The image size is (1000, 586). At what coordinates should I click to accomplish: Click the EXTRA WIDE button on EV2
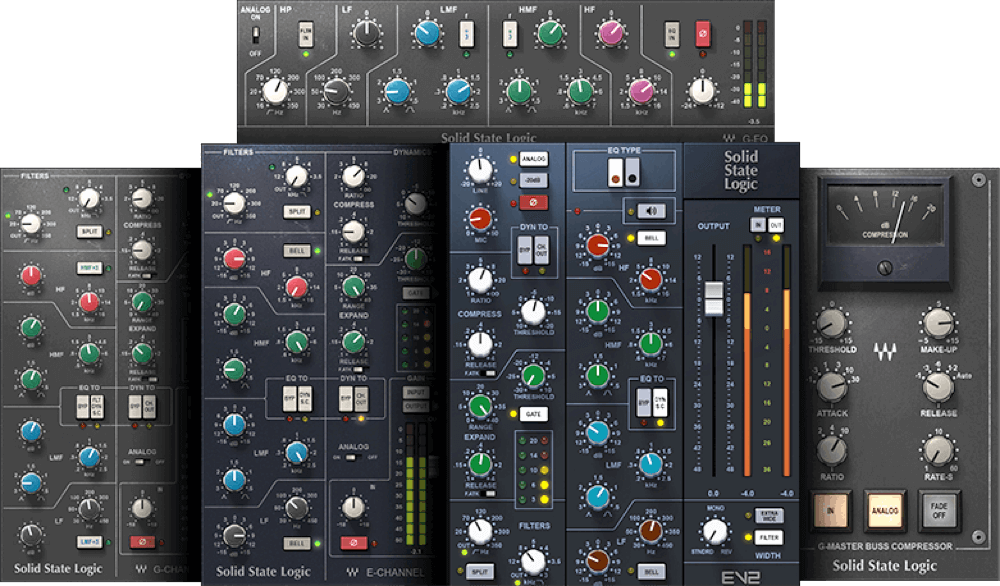[x=770, y=514]
